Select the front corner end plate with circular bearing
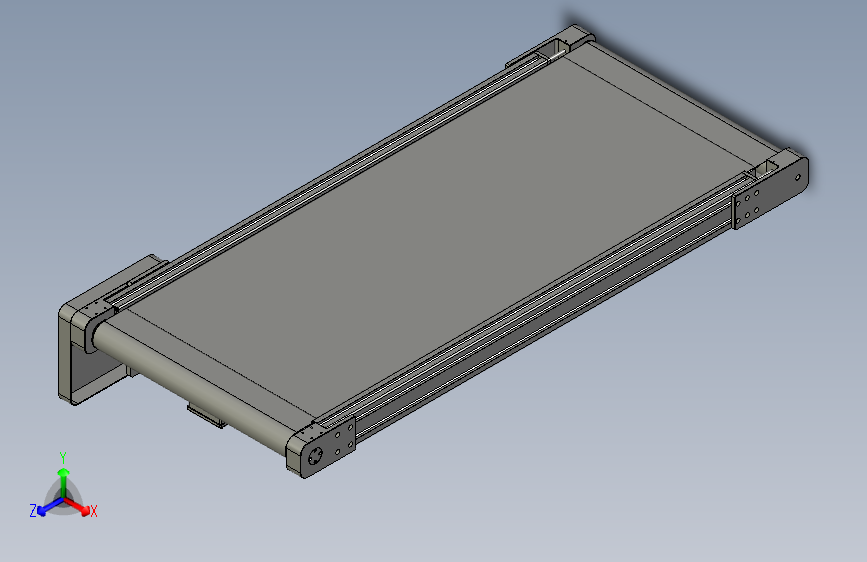The width and height of the screenshot is (867, 562). point(321,446)
